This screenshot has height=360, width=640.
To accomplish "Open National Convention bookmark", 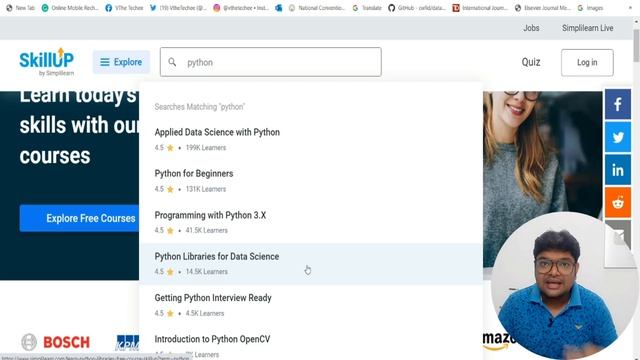I will (x=317, y=8).
